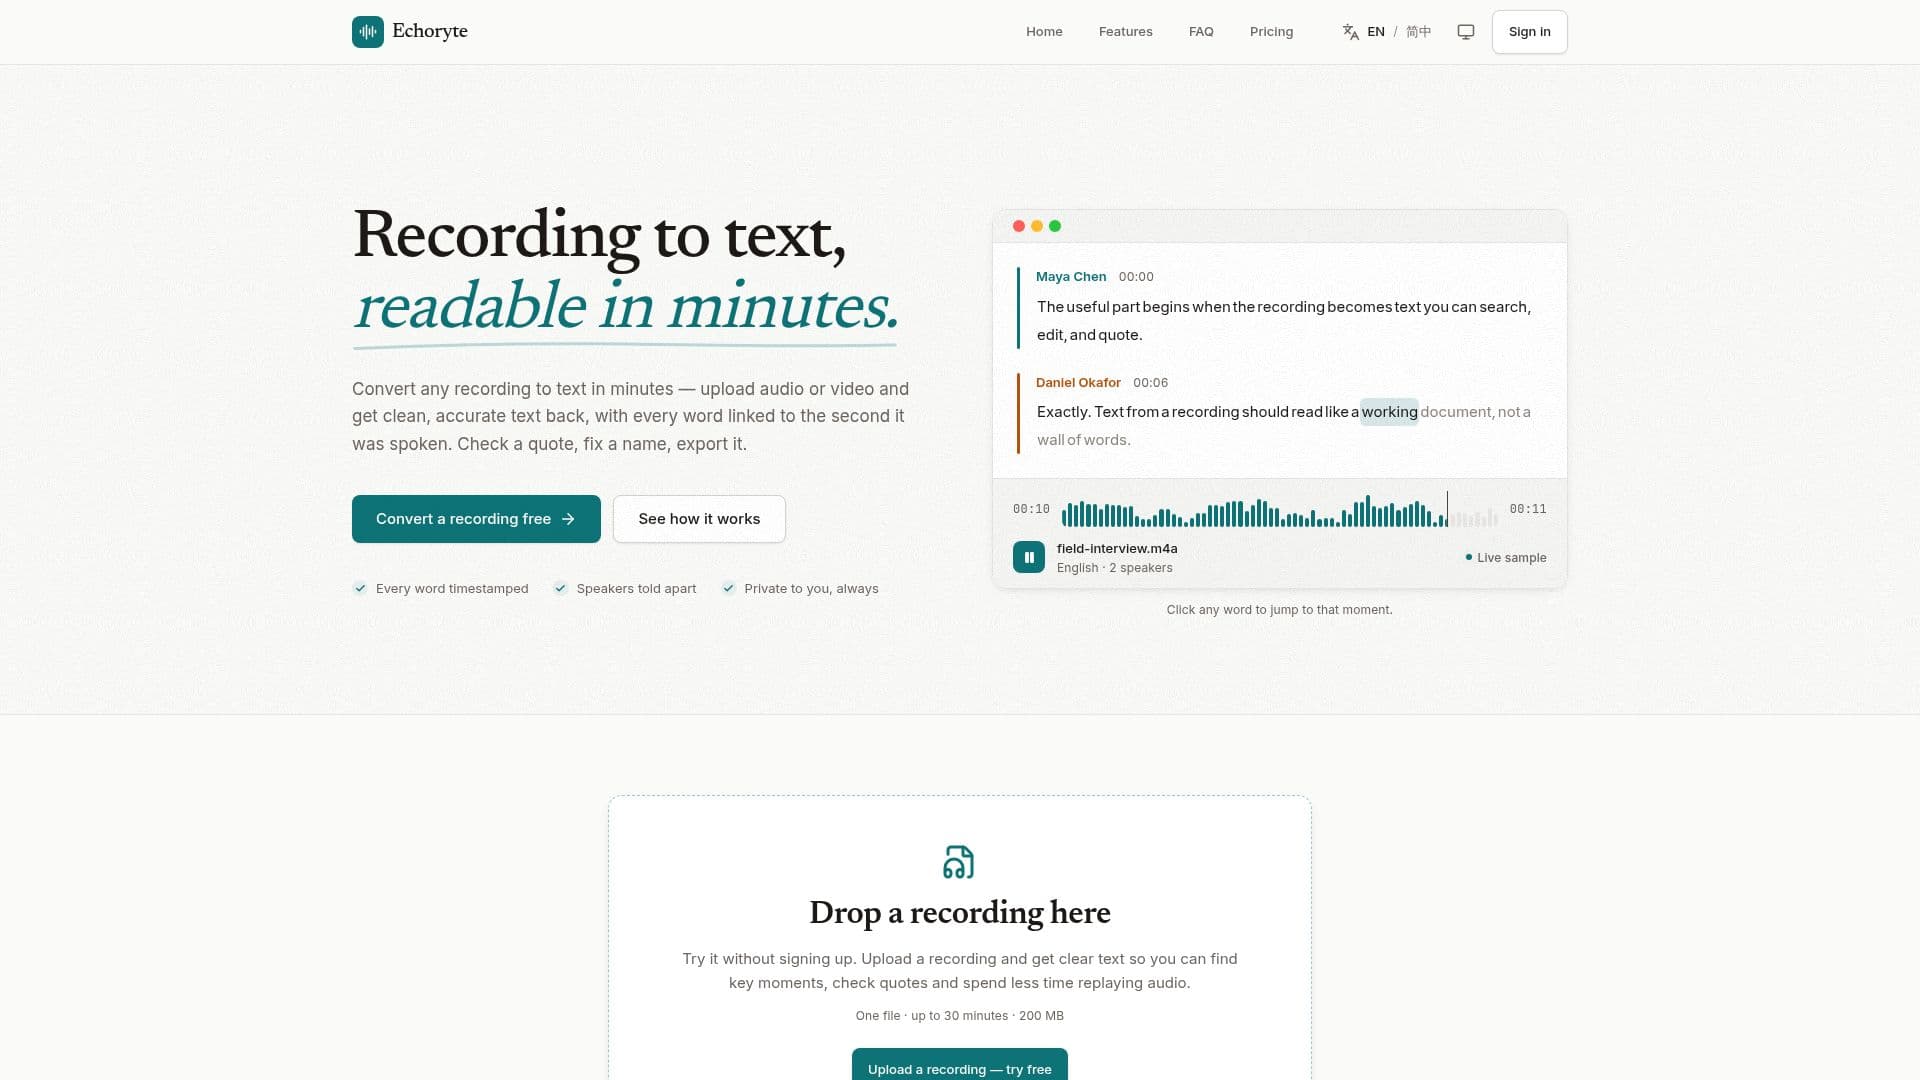Click the red dot in the demo window
Viewport: 1920px width, 1080px height.
1019,226
